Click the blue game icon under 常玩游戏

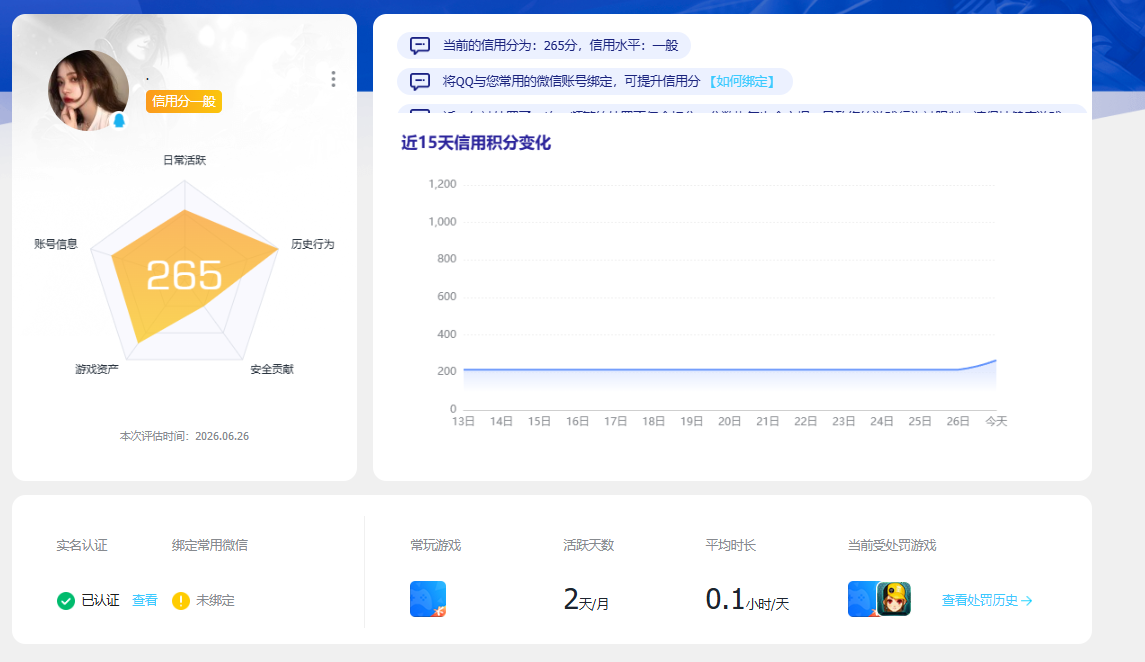[x=428, y=599]
